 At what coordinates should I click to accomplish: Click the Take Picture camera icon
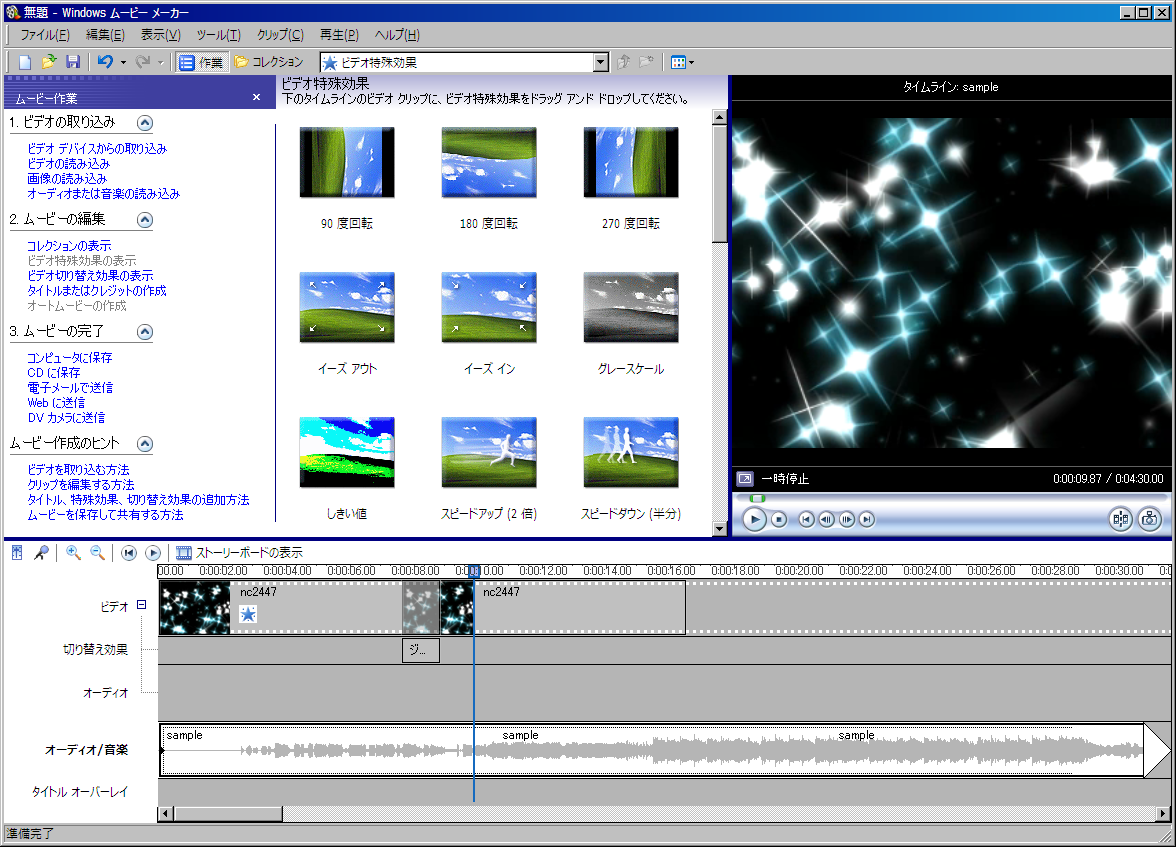[x=1150, y=519]
